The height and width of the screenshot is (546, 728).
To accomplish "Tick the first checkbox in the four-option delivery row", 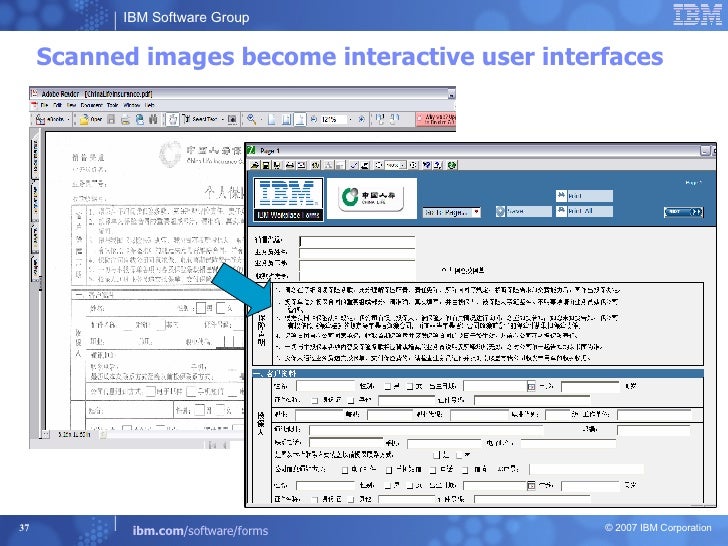I will 345,470.
